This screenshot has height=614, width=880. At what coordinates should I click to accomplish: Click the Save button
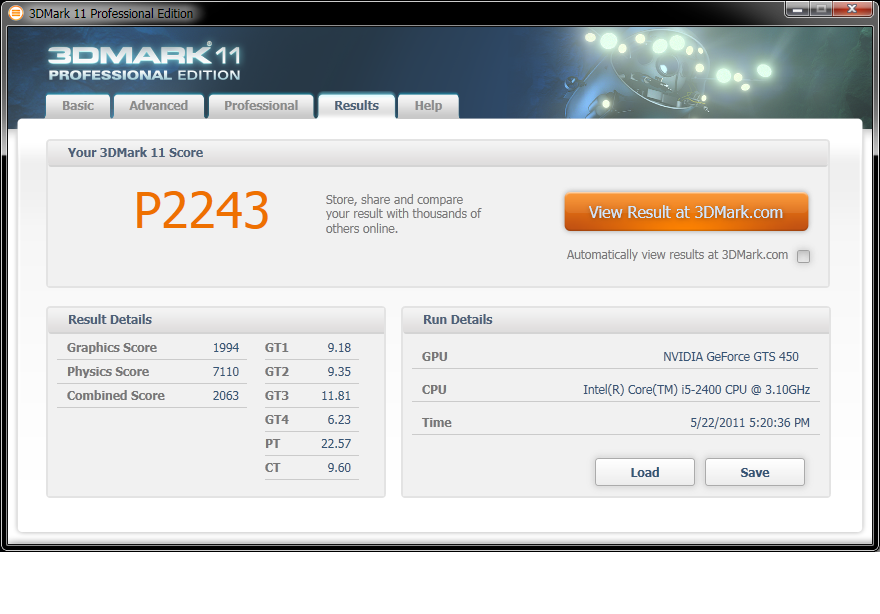click(754, 472)
